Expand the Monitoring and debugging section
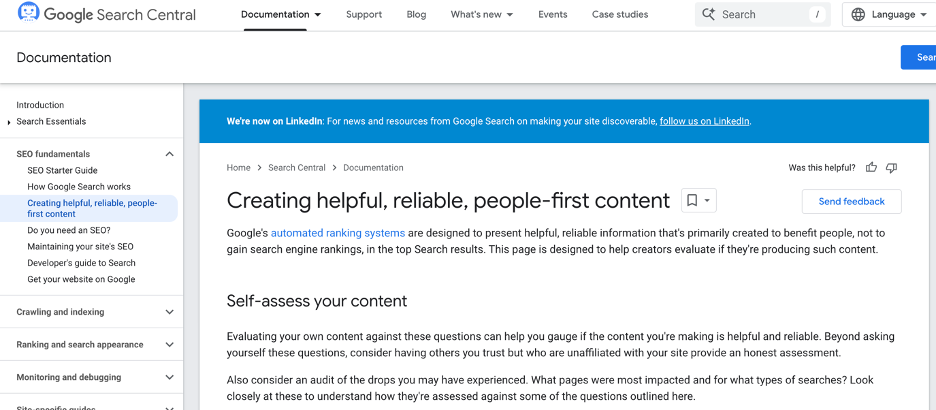Screen dimensions: 936x410 point(169,378)
